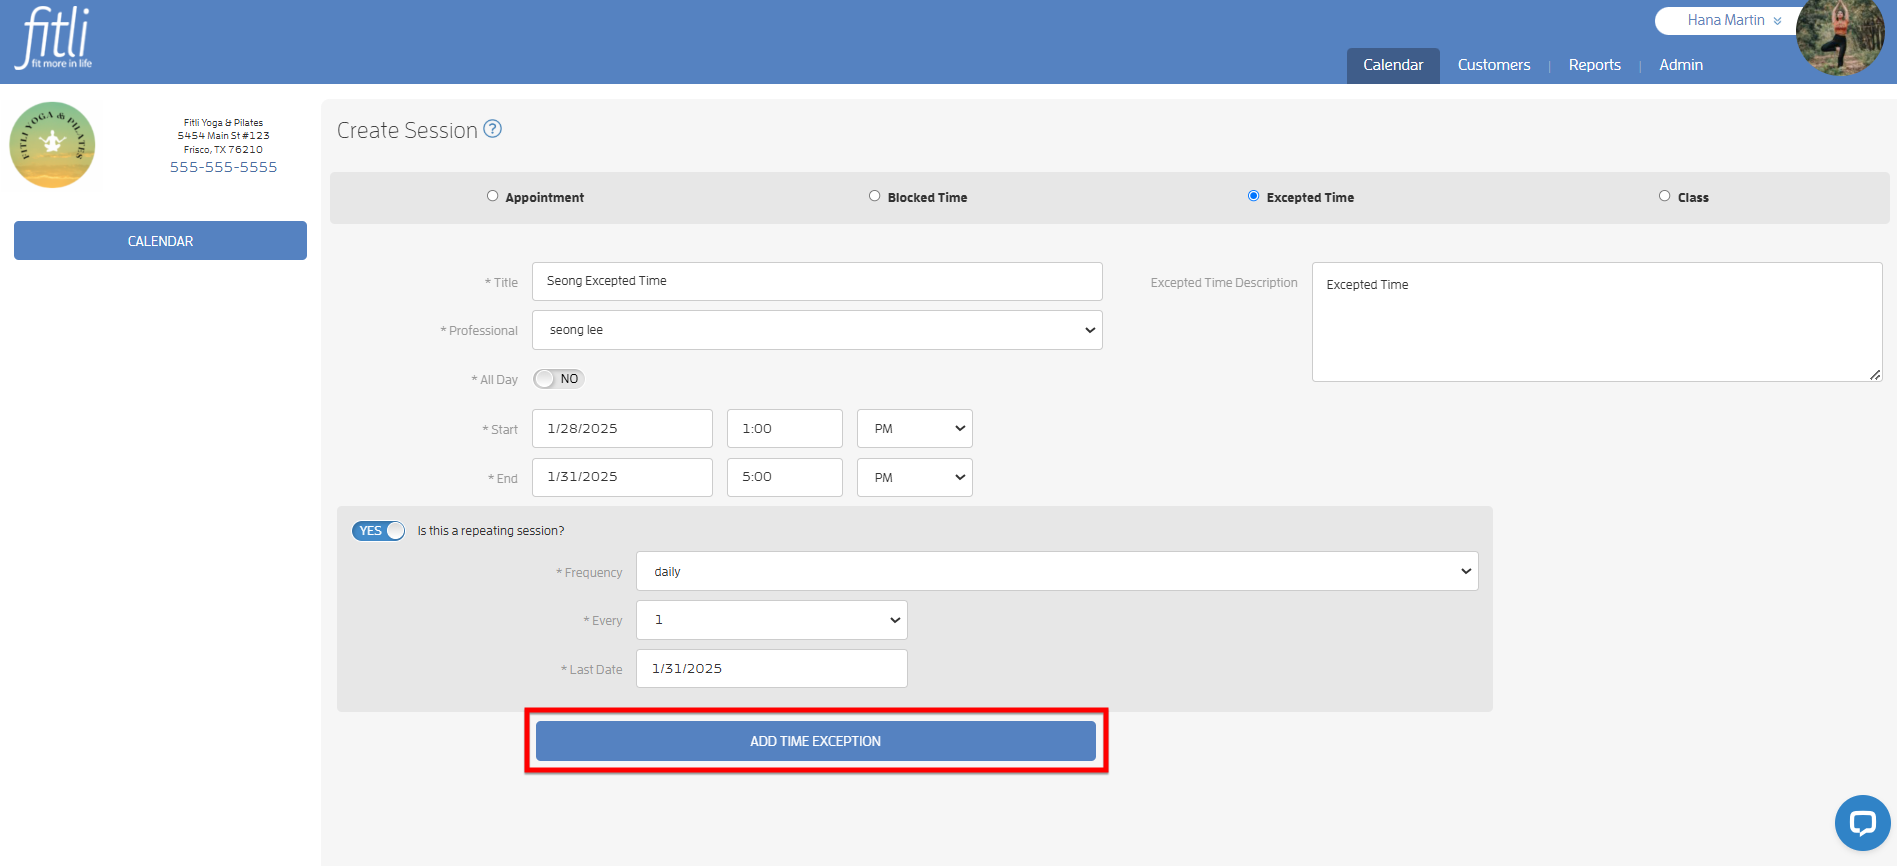The height and width of the screenshot is (866, 1897).
Task: Select the Excepted Time radio option
Action: click(1253, 196)
